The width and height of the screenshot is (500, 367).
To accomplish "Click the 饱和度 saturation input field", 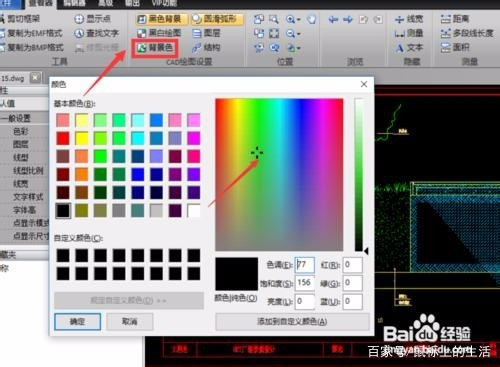I will coord(305,283).
